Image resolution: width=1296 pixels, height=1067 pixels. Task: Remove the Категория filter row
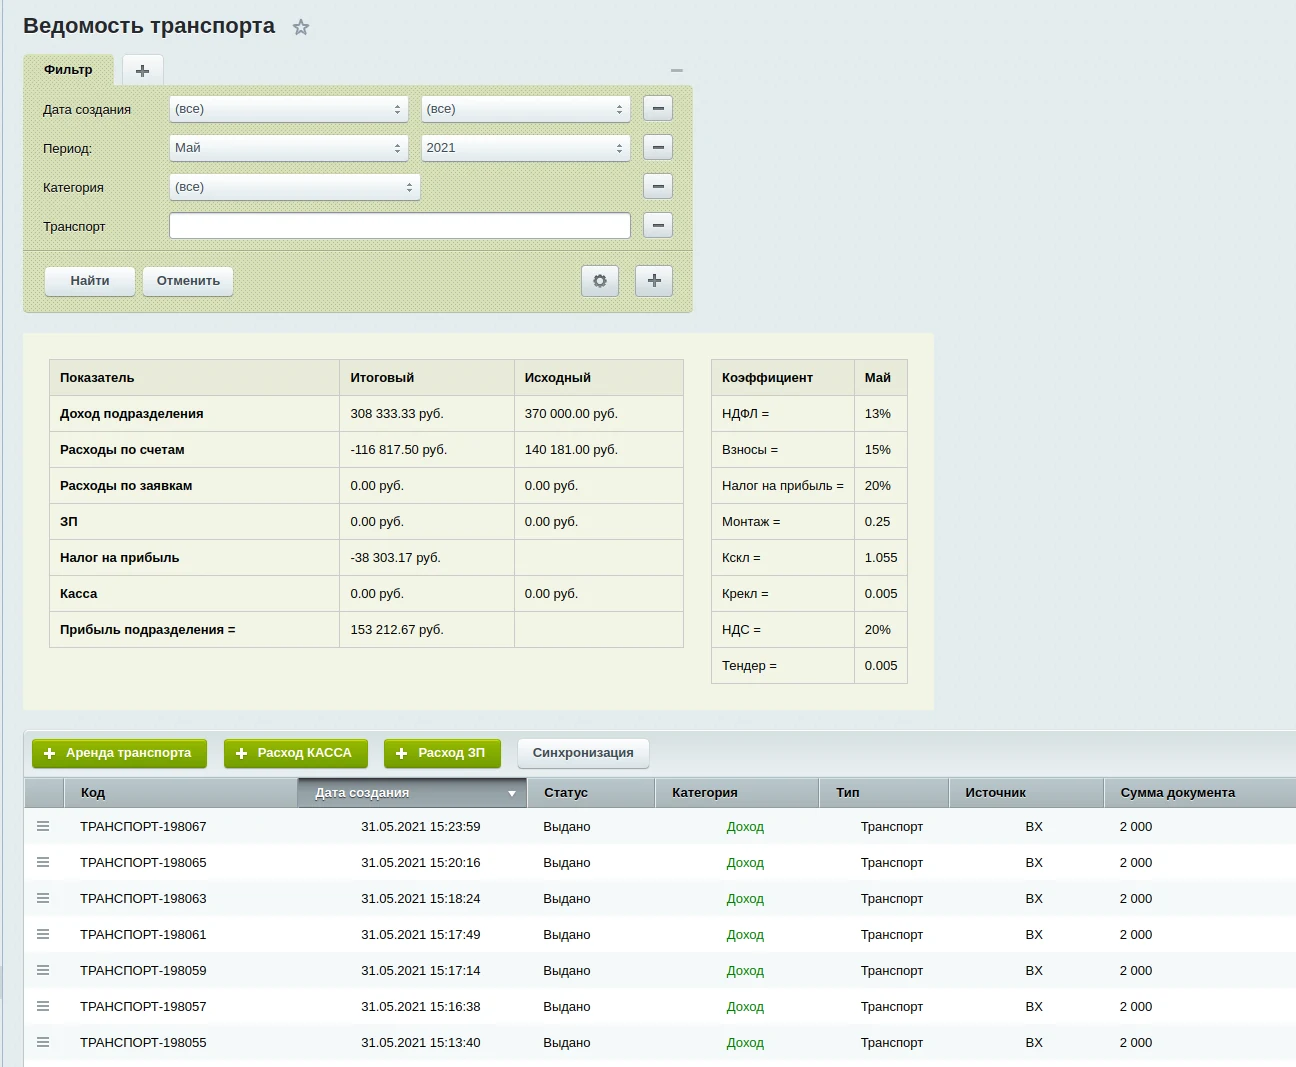(658, 187)
